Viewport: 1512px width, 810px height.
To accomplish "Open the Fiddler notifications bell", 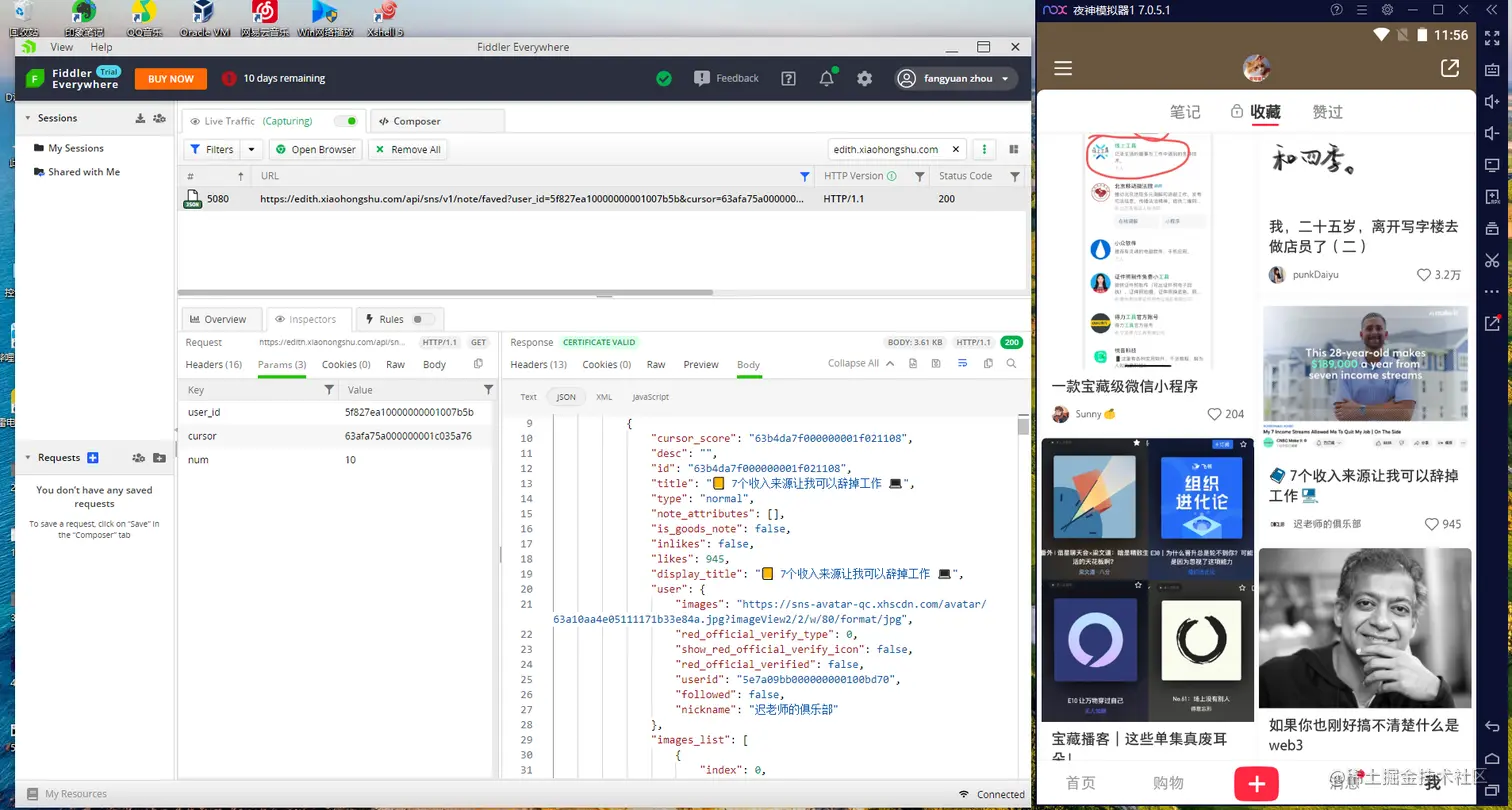I will pyautogui.click(x=827, y=78).
